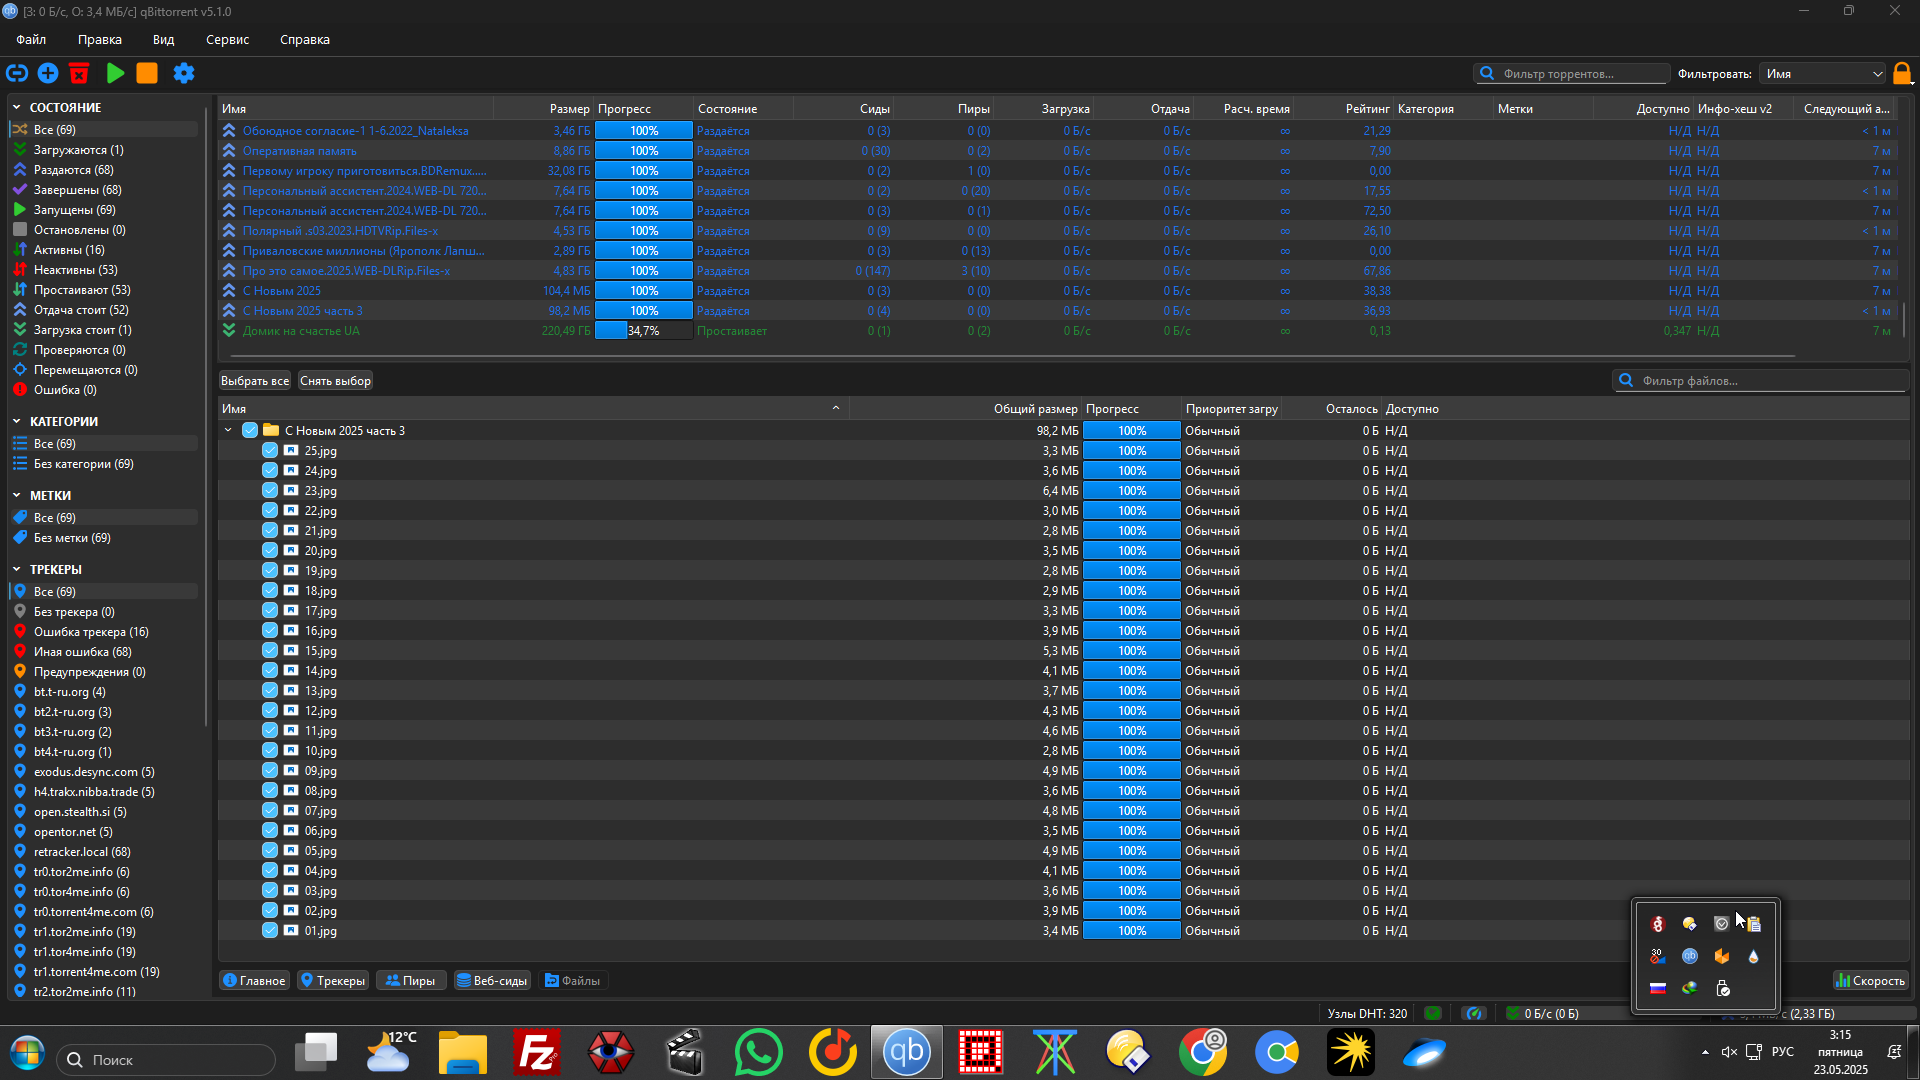Viewport: 1920px width, 1080px height.
Task: Switch to the Пиры tab
Action: [x=410, y=981]
